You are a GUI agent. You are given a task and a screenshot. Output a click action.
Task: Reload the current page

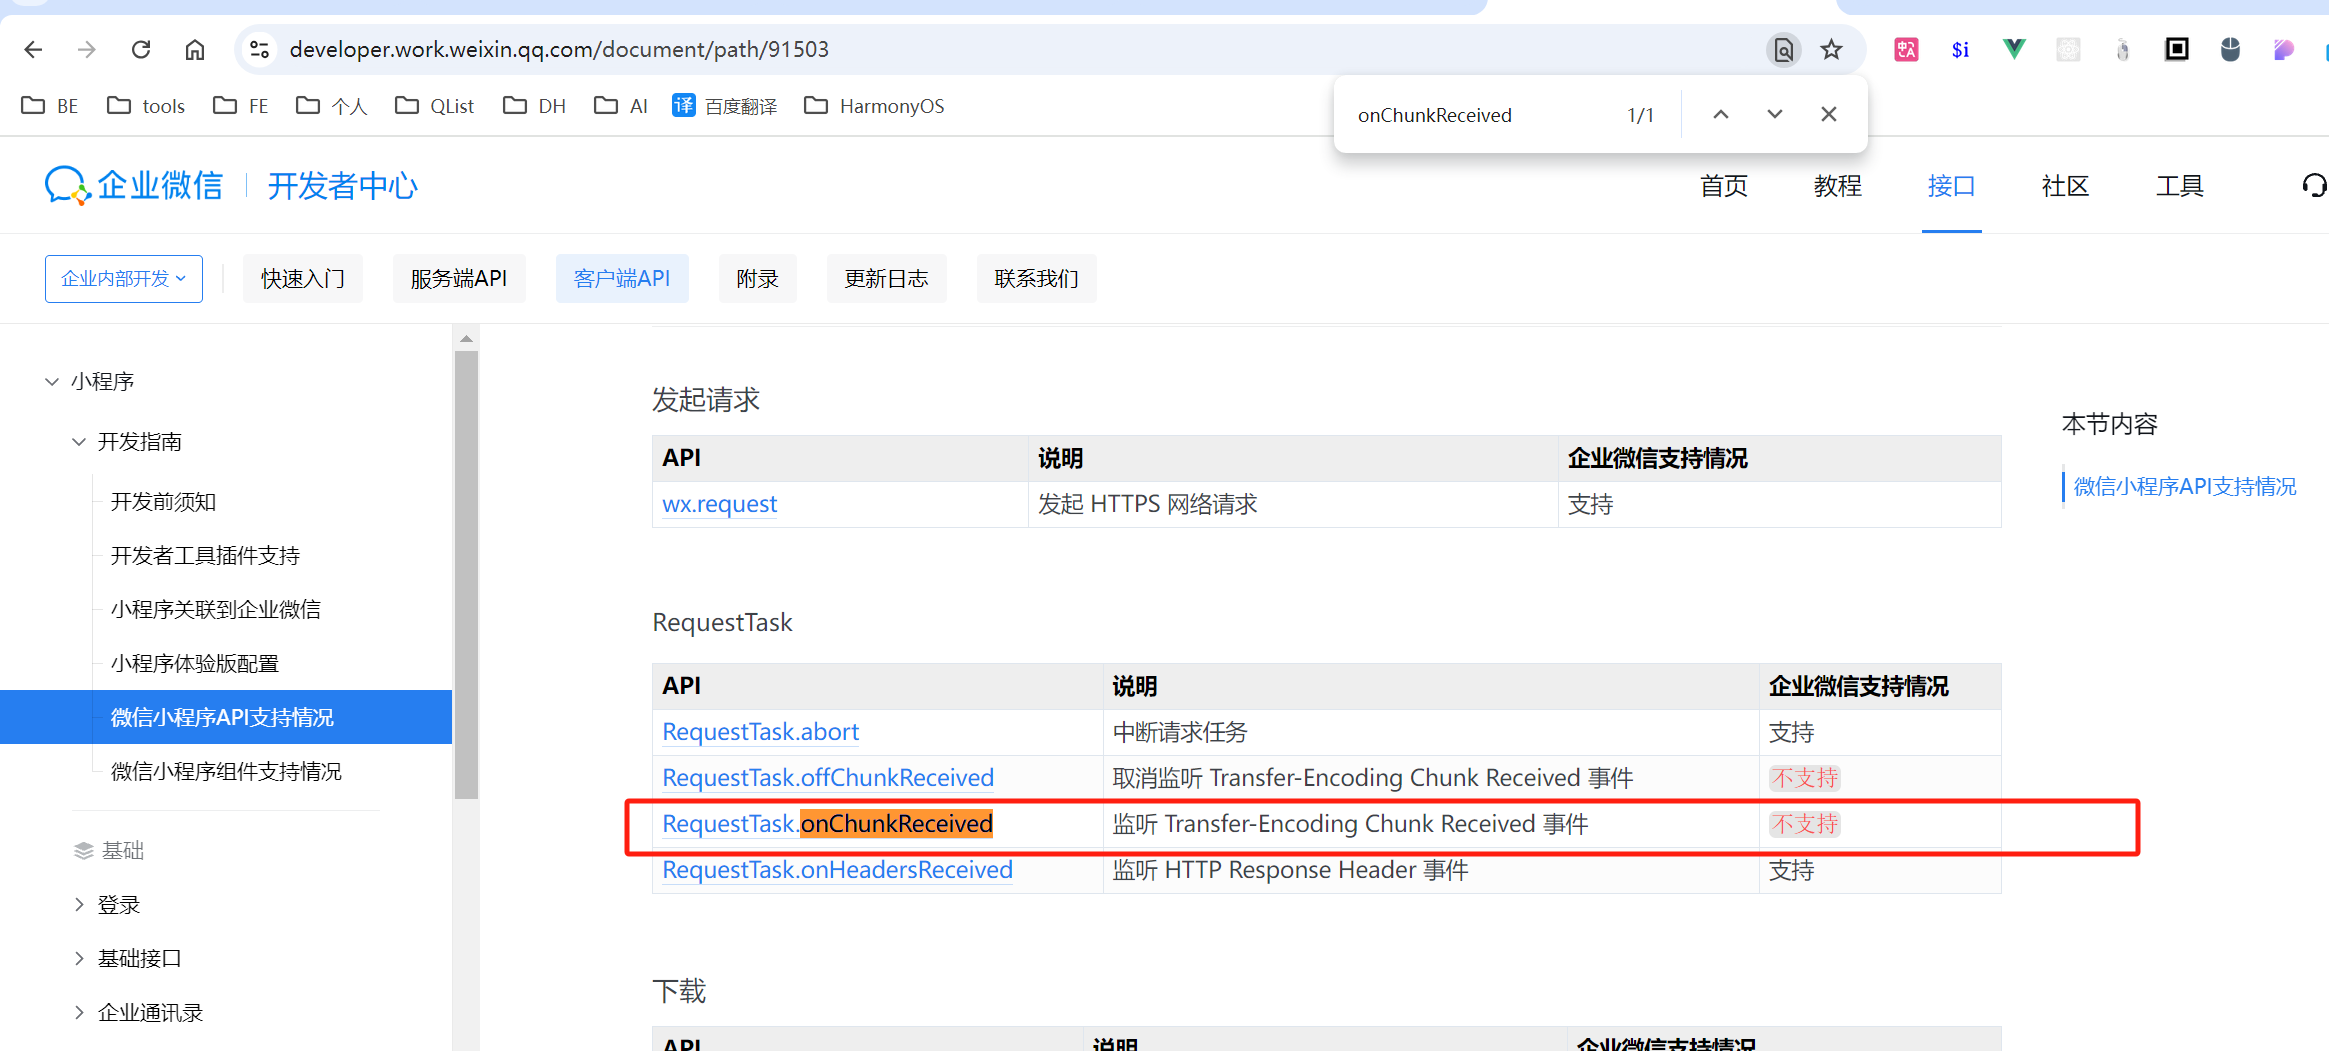pos(141,49)
